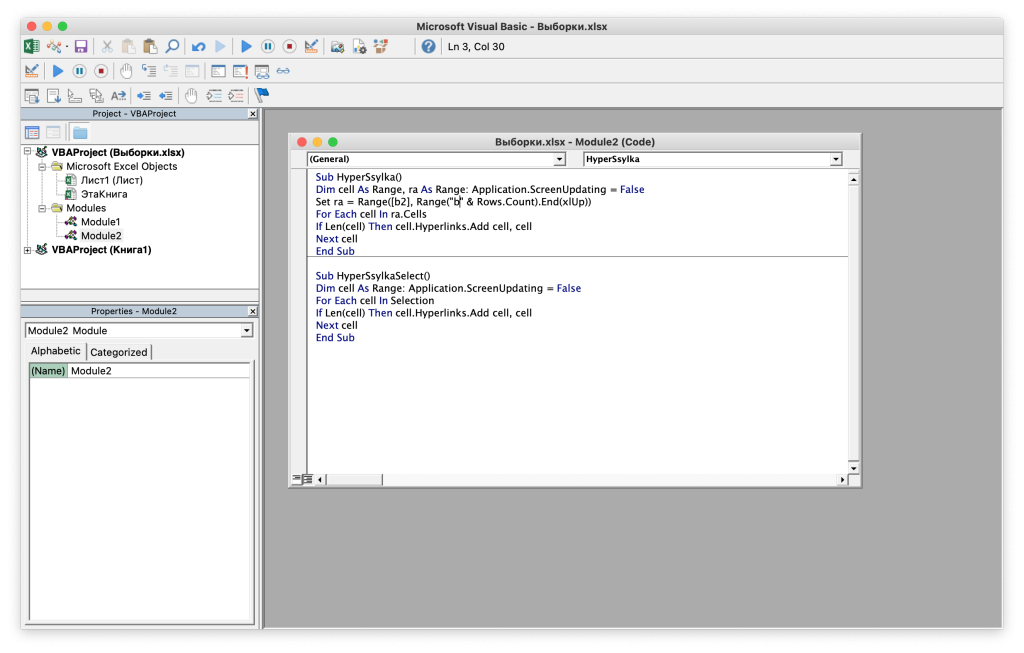Screen dimensions: 1024x653
Task: Open the Project Explorer icon
Action: tap(338, 46)
